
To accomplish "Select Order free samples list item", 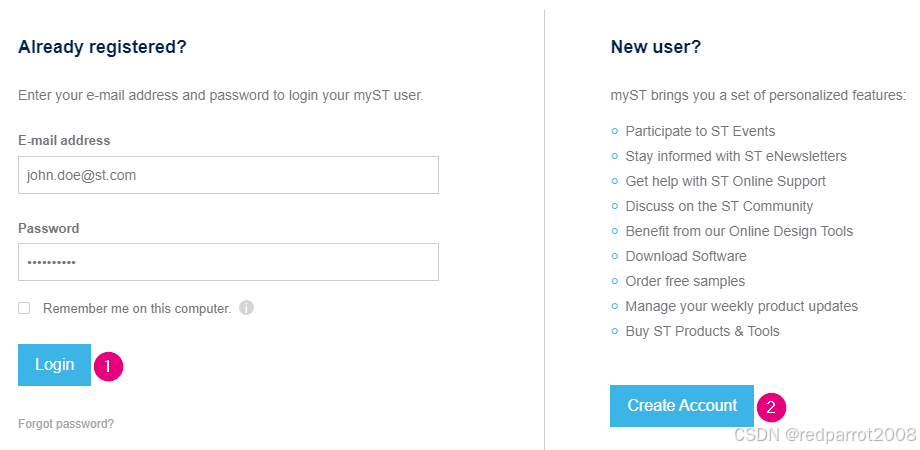I will point(685,281).
